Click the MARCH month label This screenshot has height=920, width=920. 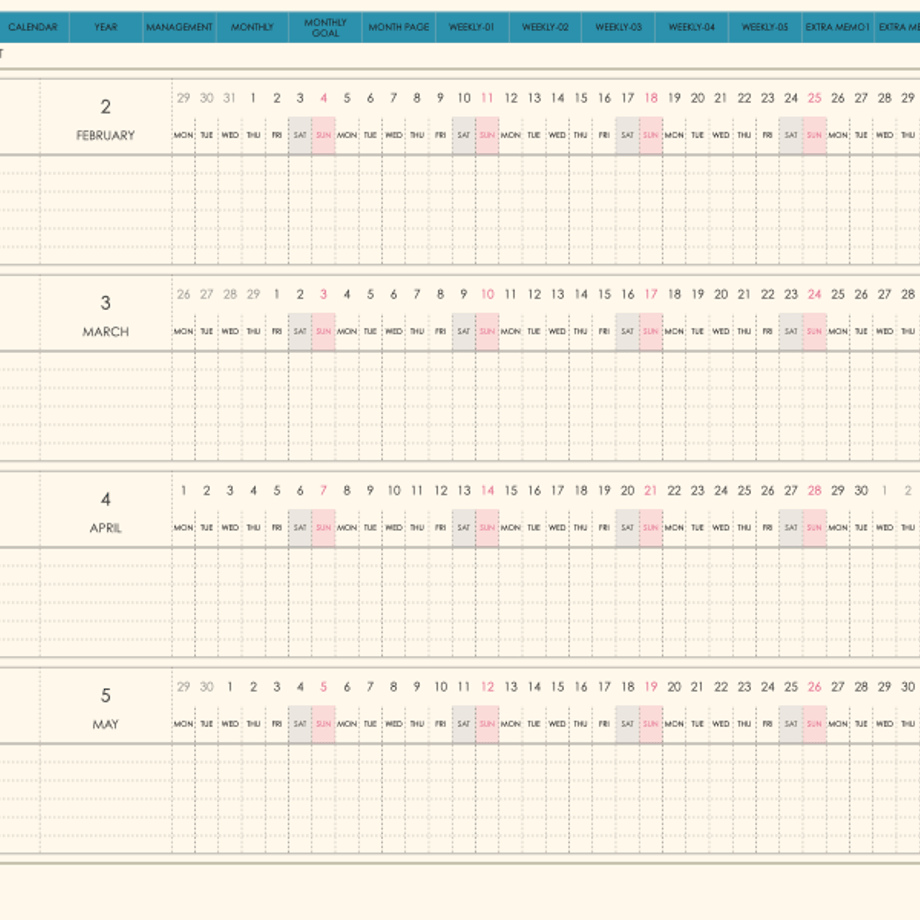(106, 332)
